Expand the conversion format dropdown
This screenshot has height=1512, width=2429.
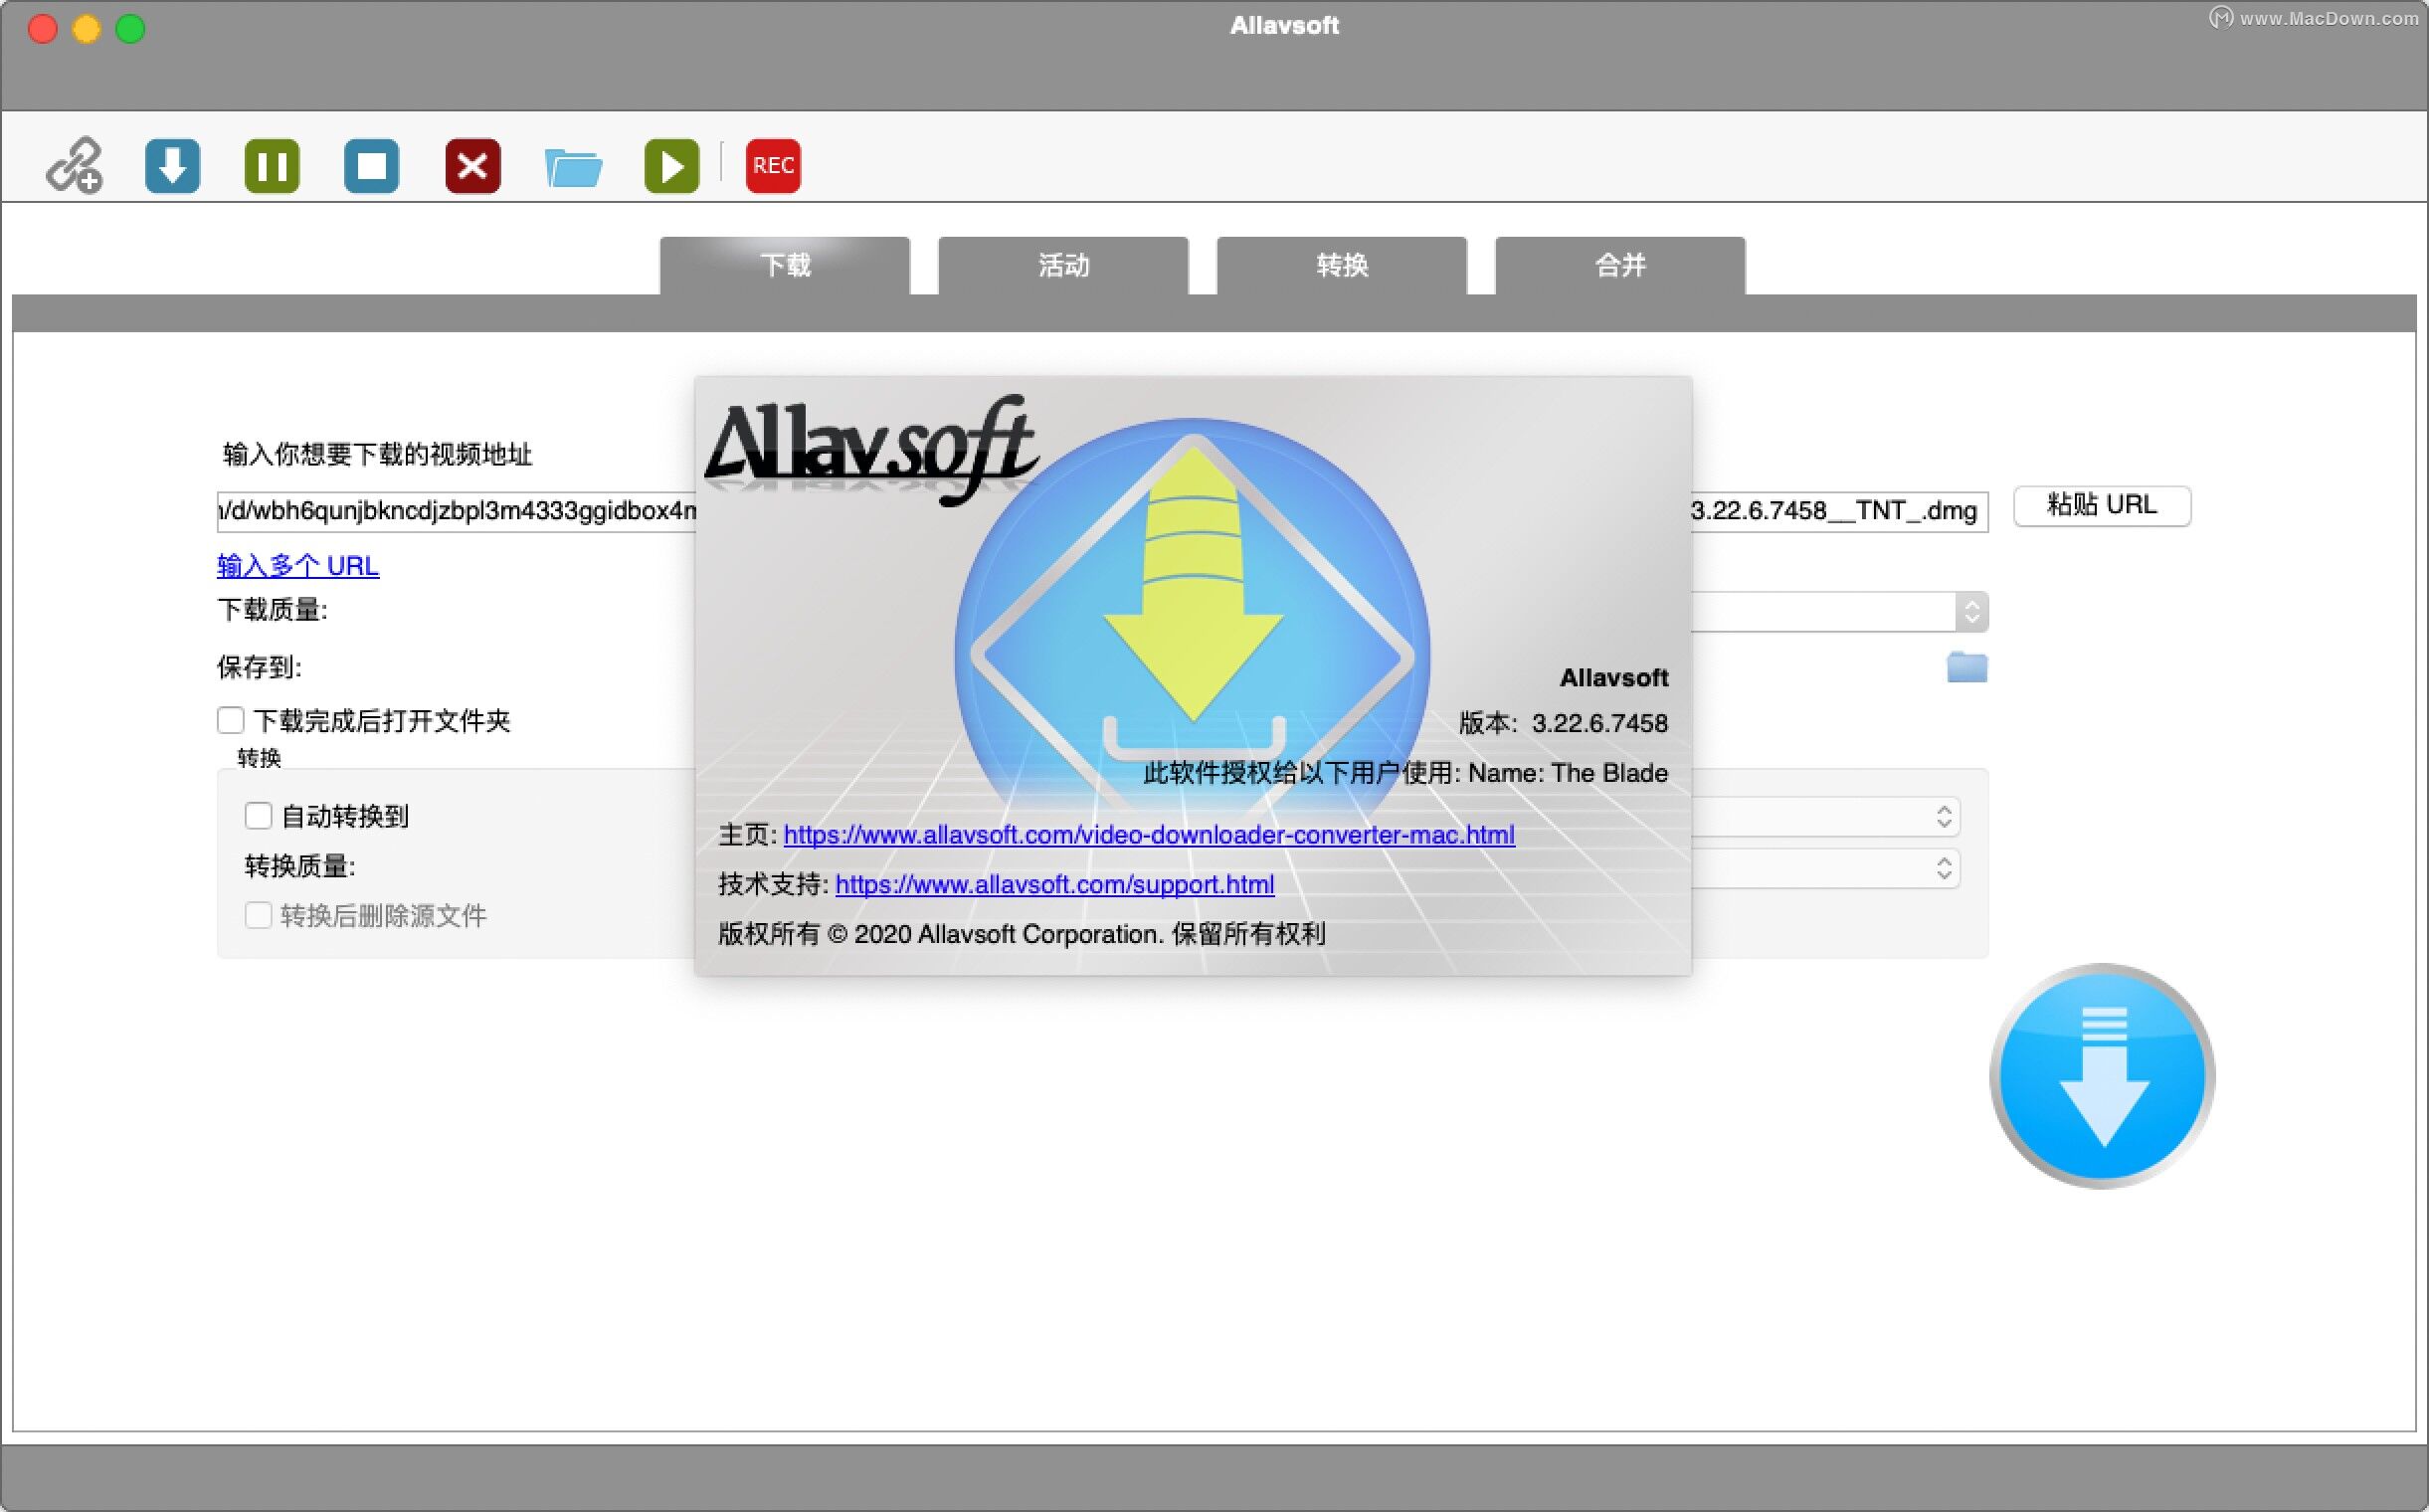(x=1943, y=817)
